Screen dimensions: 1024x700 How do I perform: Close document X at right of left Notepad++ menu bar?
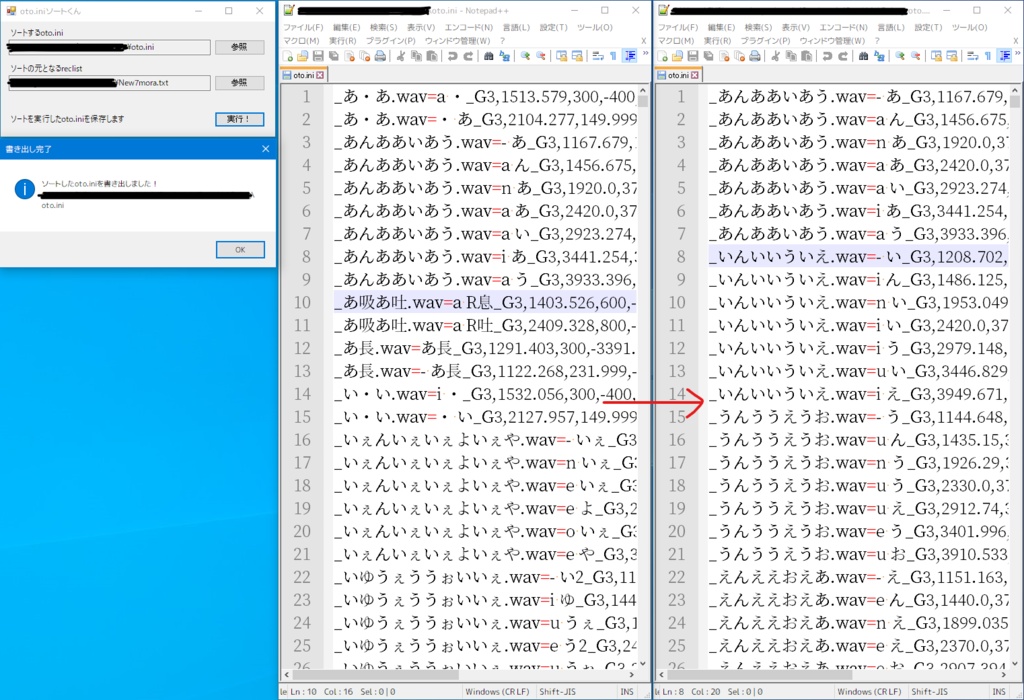[x=643, y=40]
